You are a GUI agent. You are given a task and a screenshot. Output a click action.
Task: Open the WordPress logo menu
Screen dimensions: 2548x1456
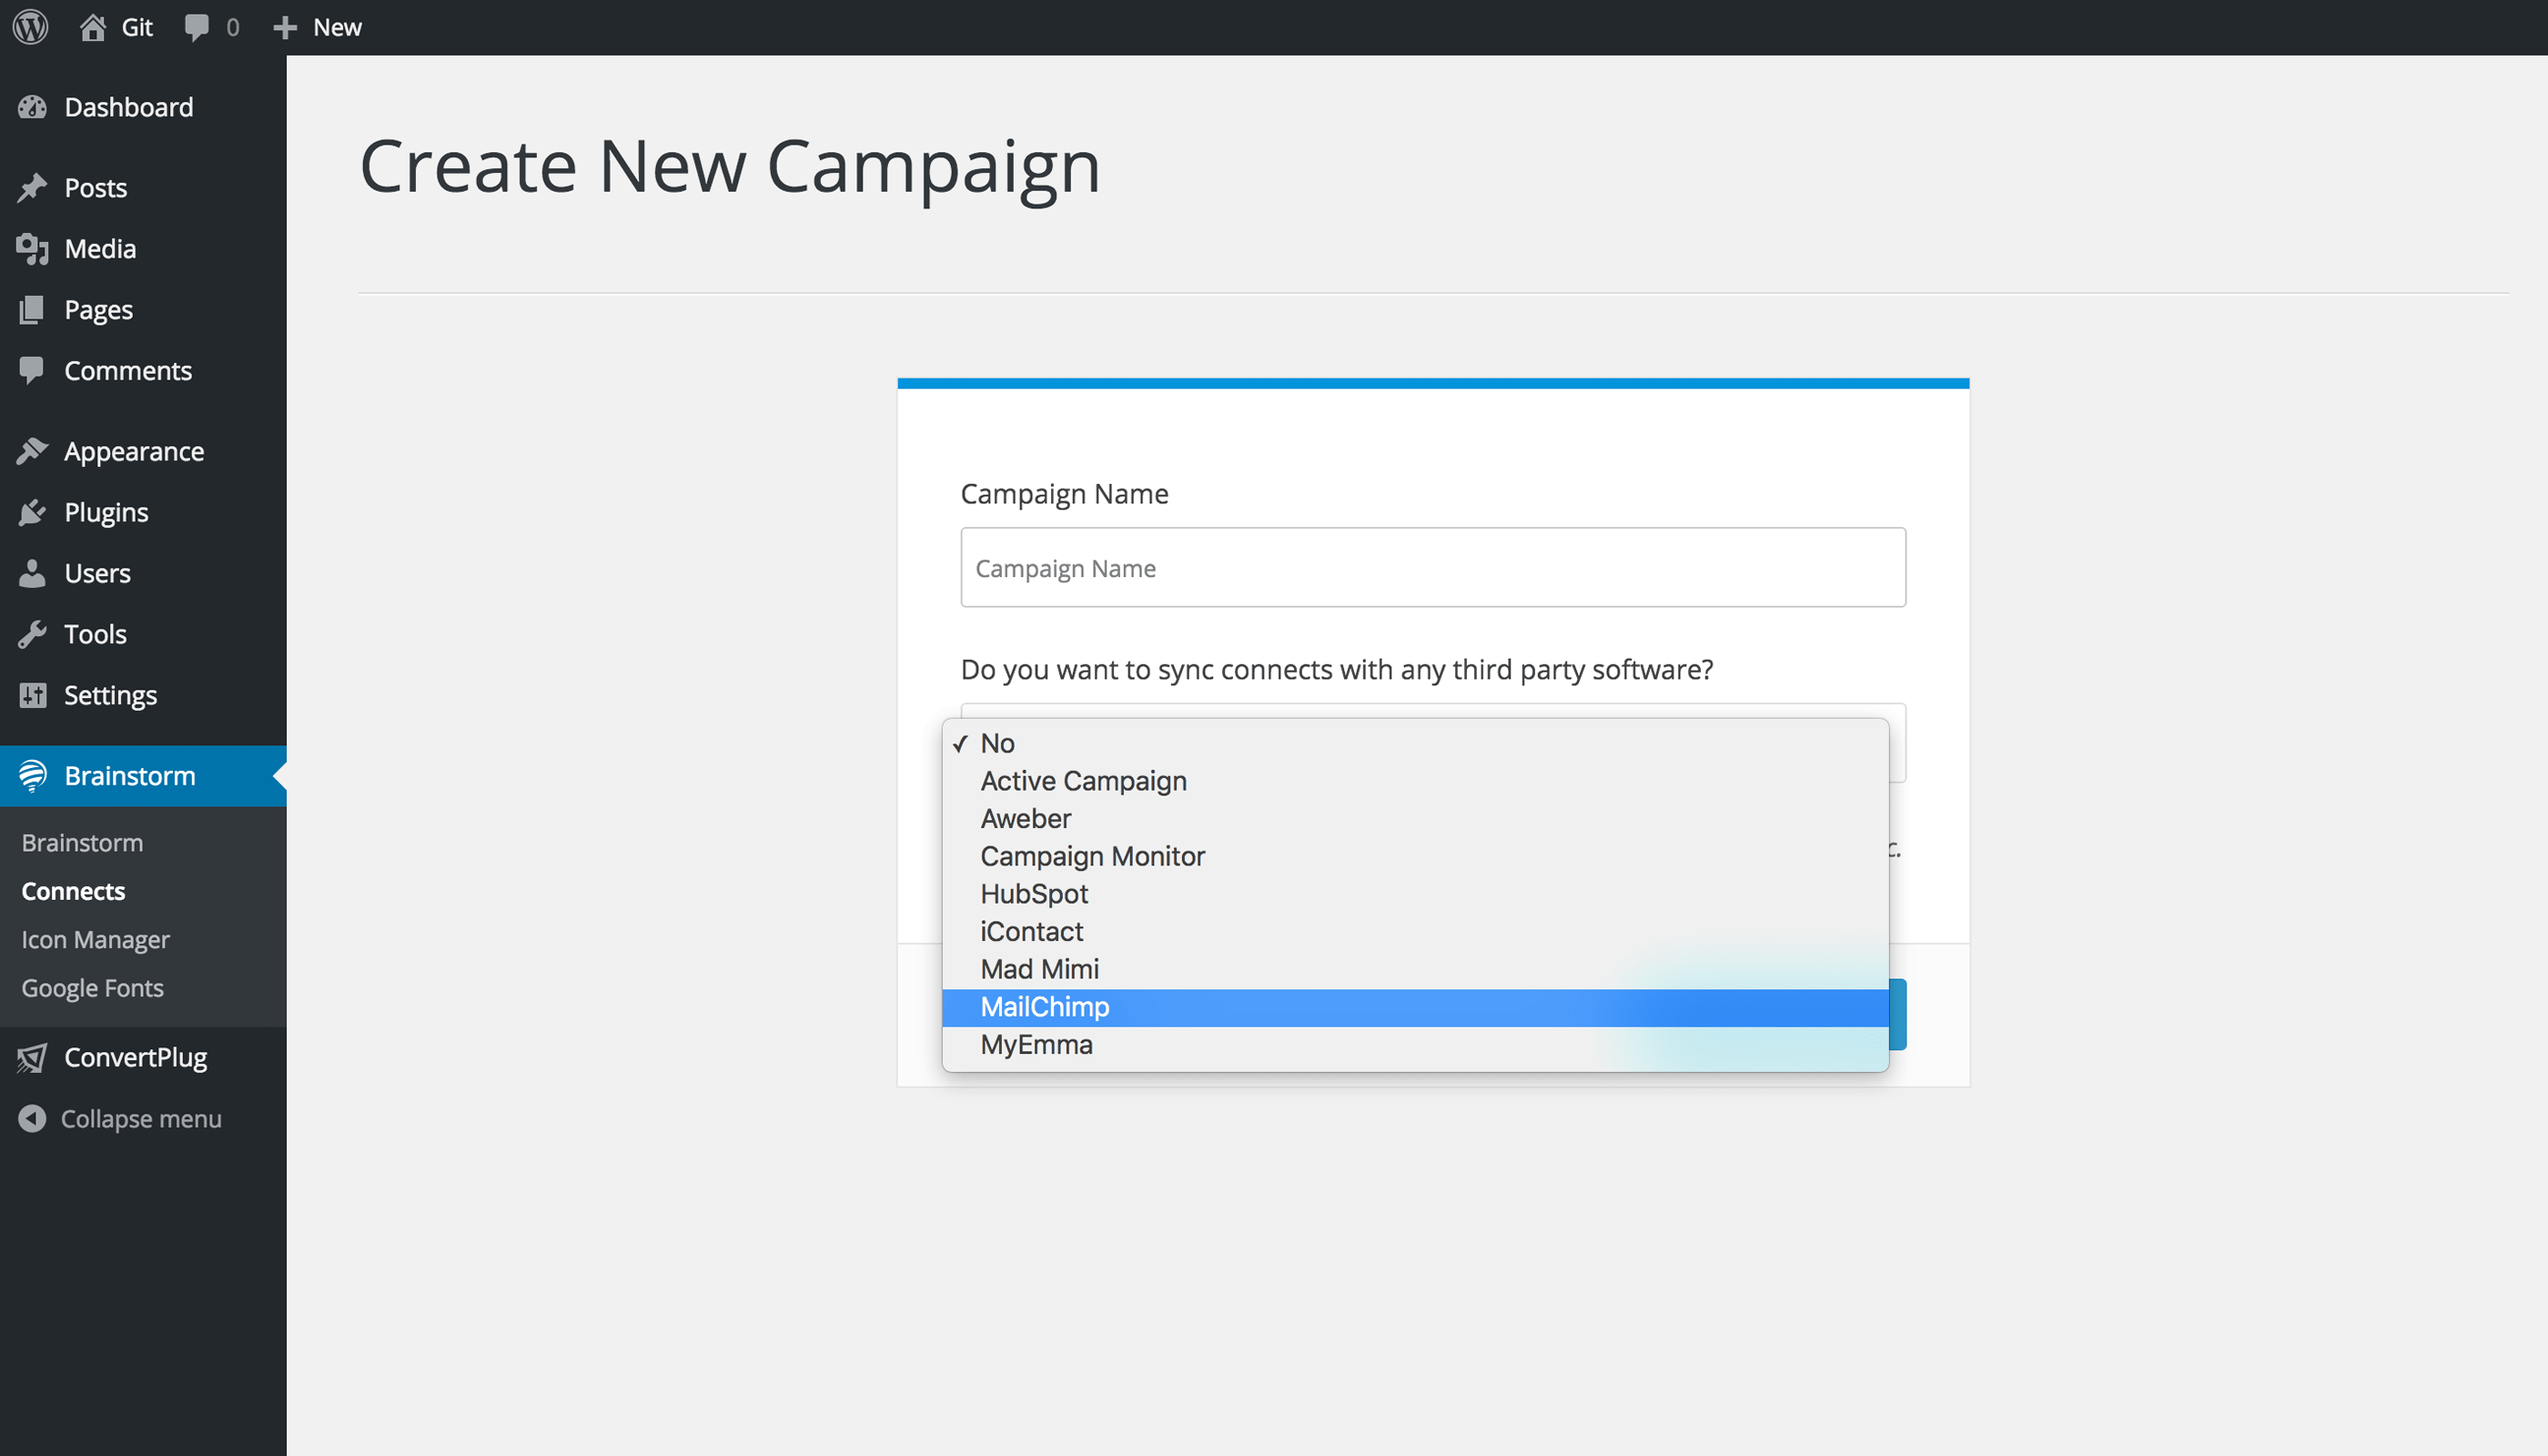pyautogui.click(x=29, y=26)
